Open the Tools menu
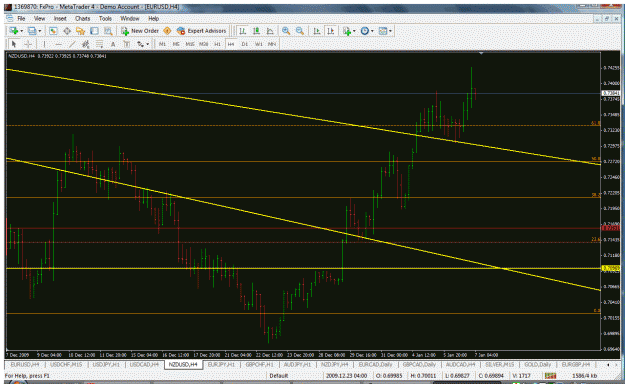 (x=105, y=18)
